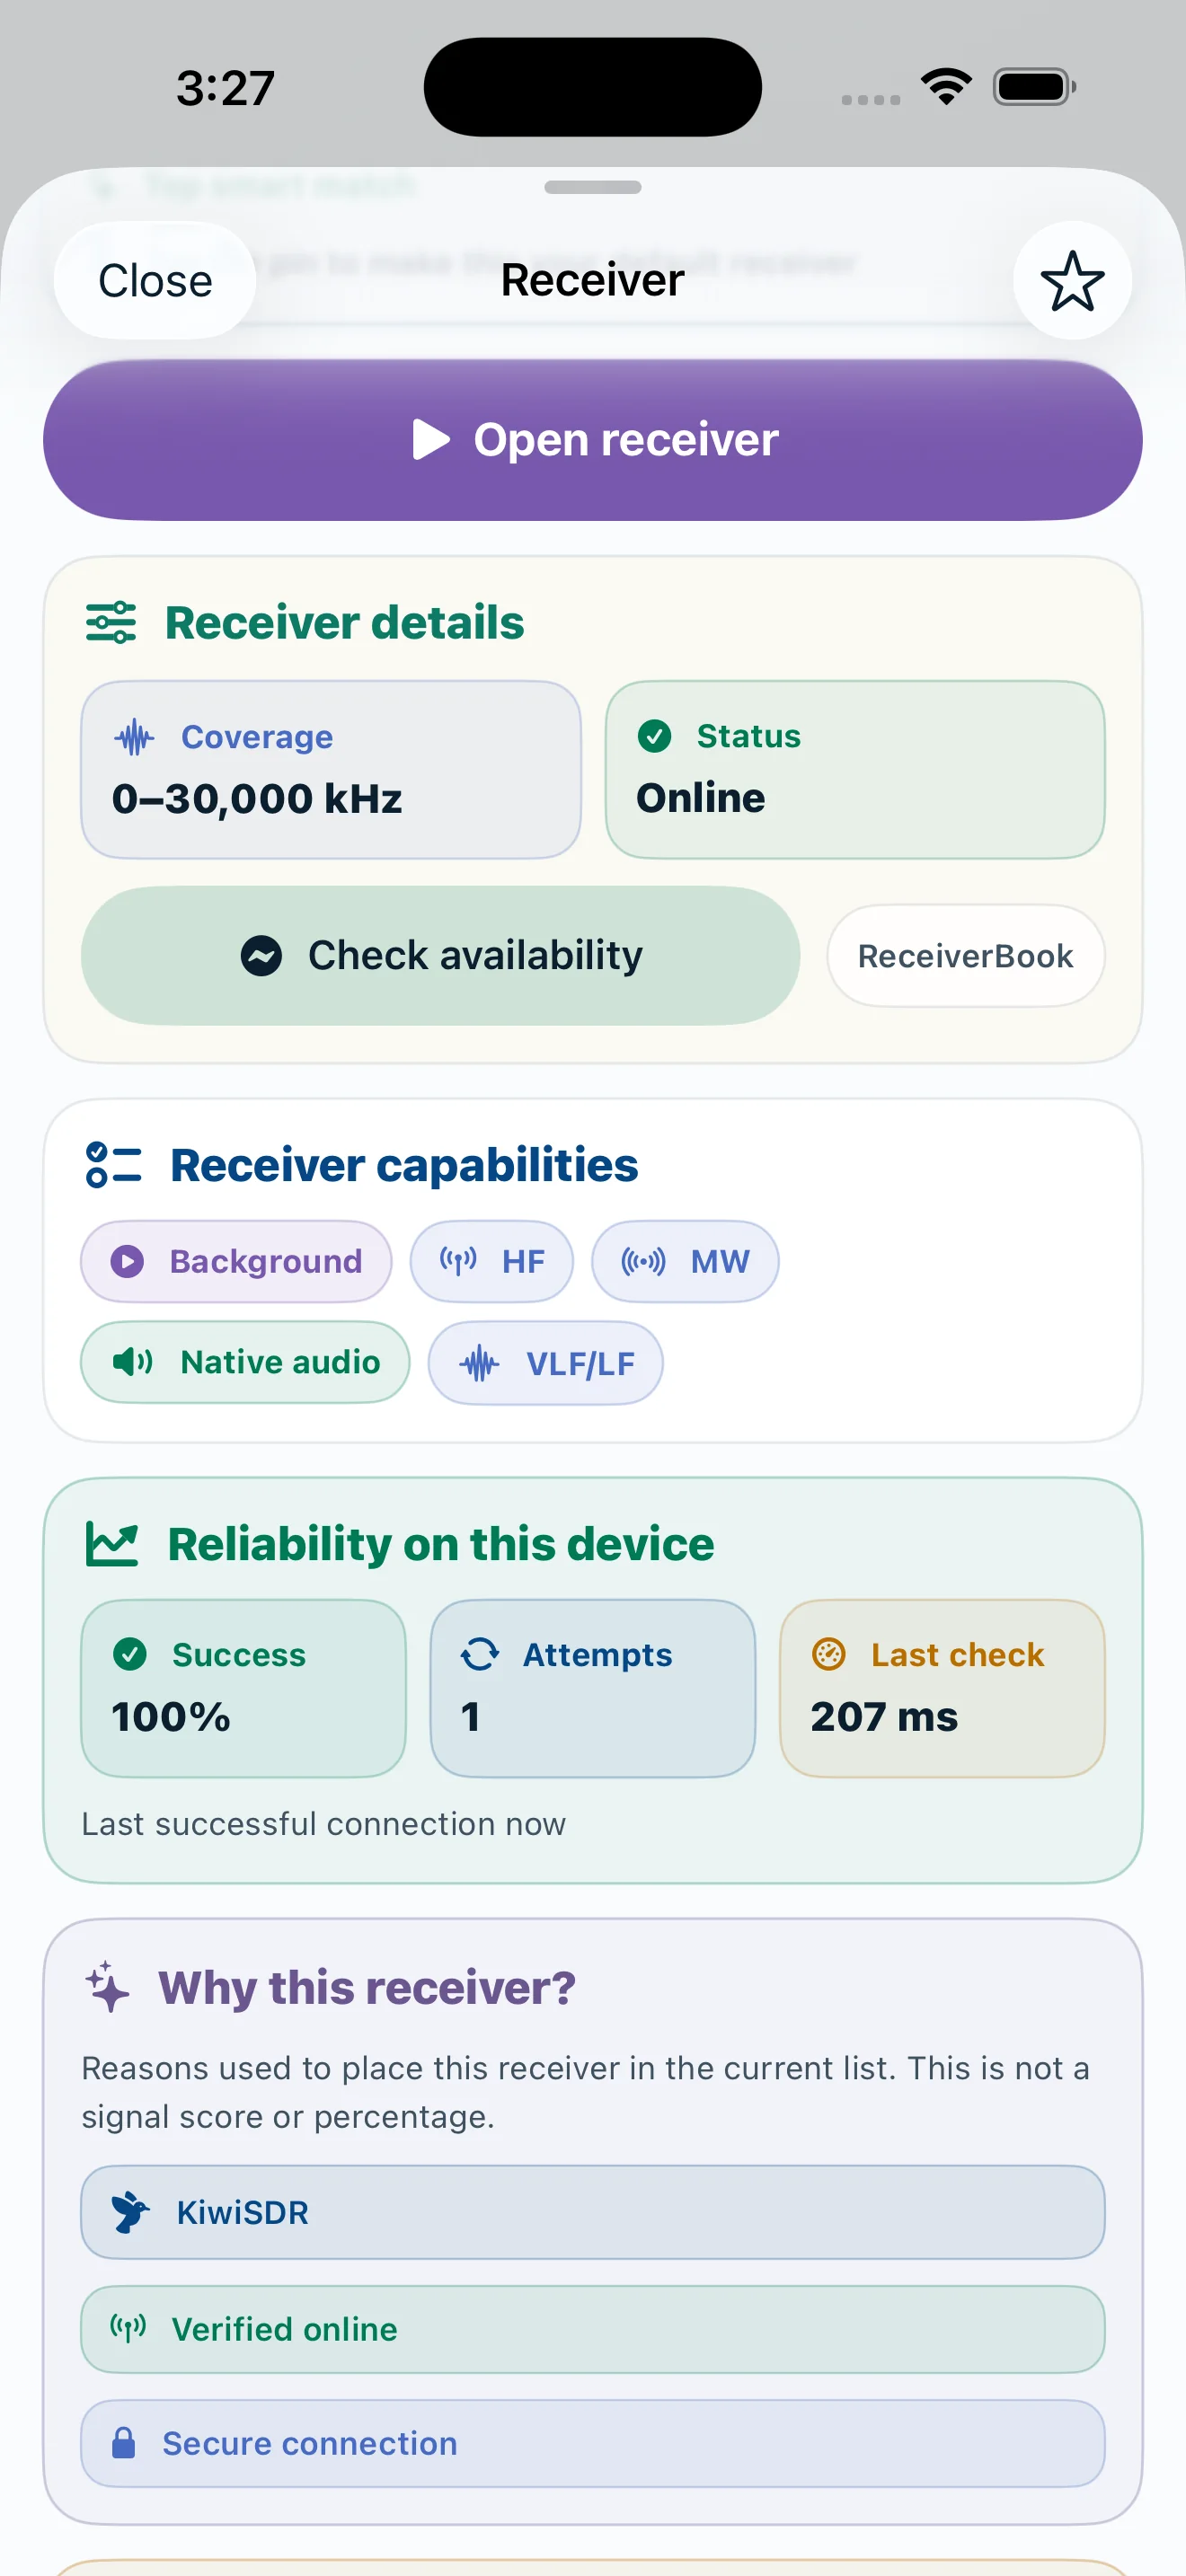Select the KiwiSDR reason row
Viewport: 1186px width, 2576px height.
point(593,2212)
